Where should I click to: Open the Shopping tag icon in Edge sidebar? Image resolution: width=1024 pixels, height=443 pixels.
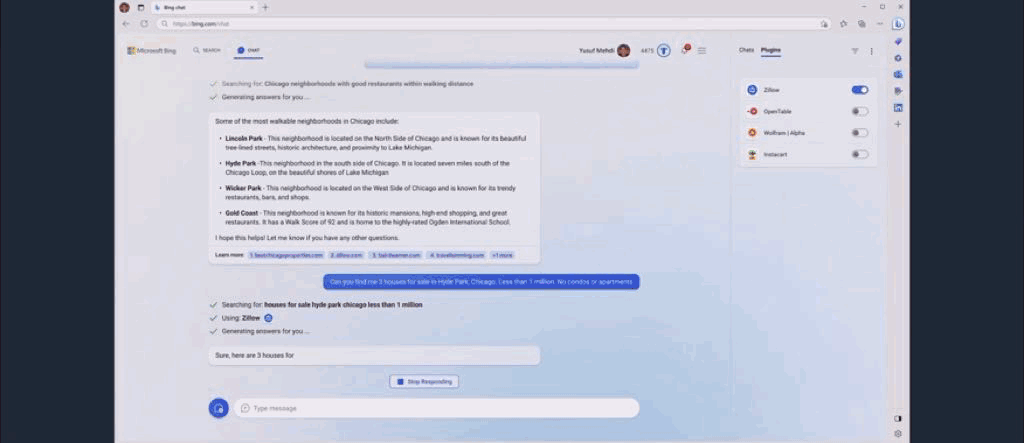[x=899, y=42]
